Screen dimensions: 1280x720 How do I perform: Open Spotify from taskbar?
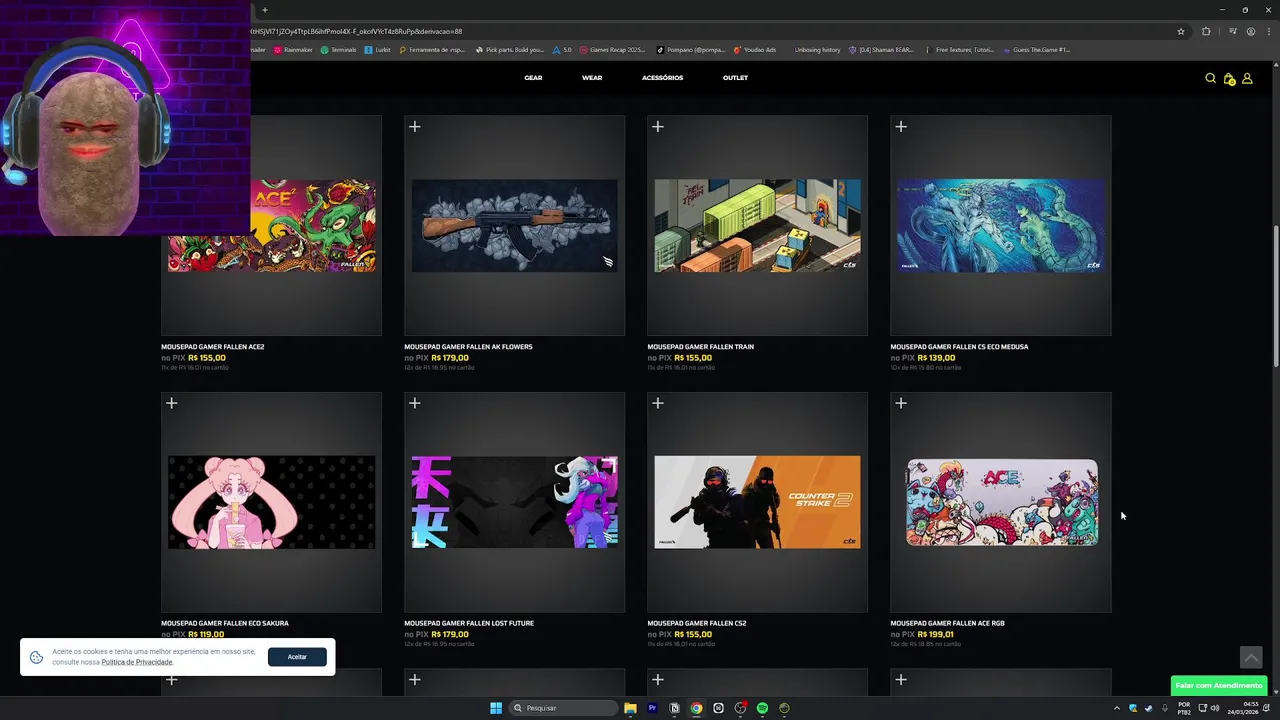(x=762, y=708)
